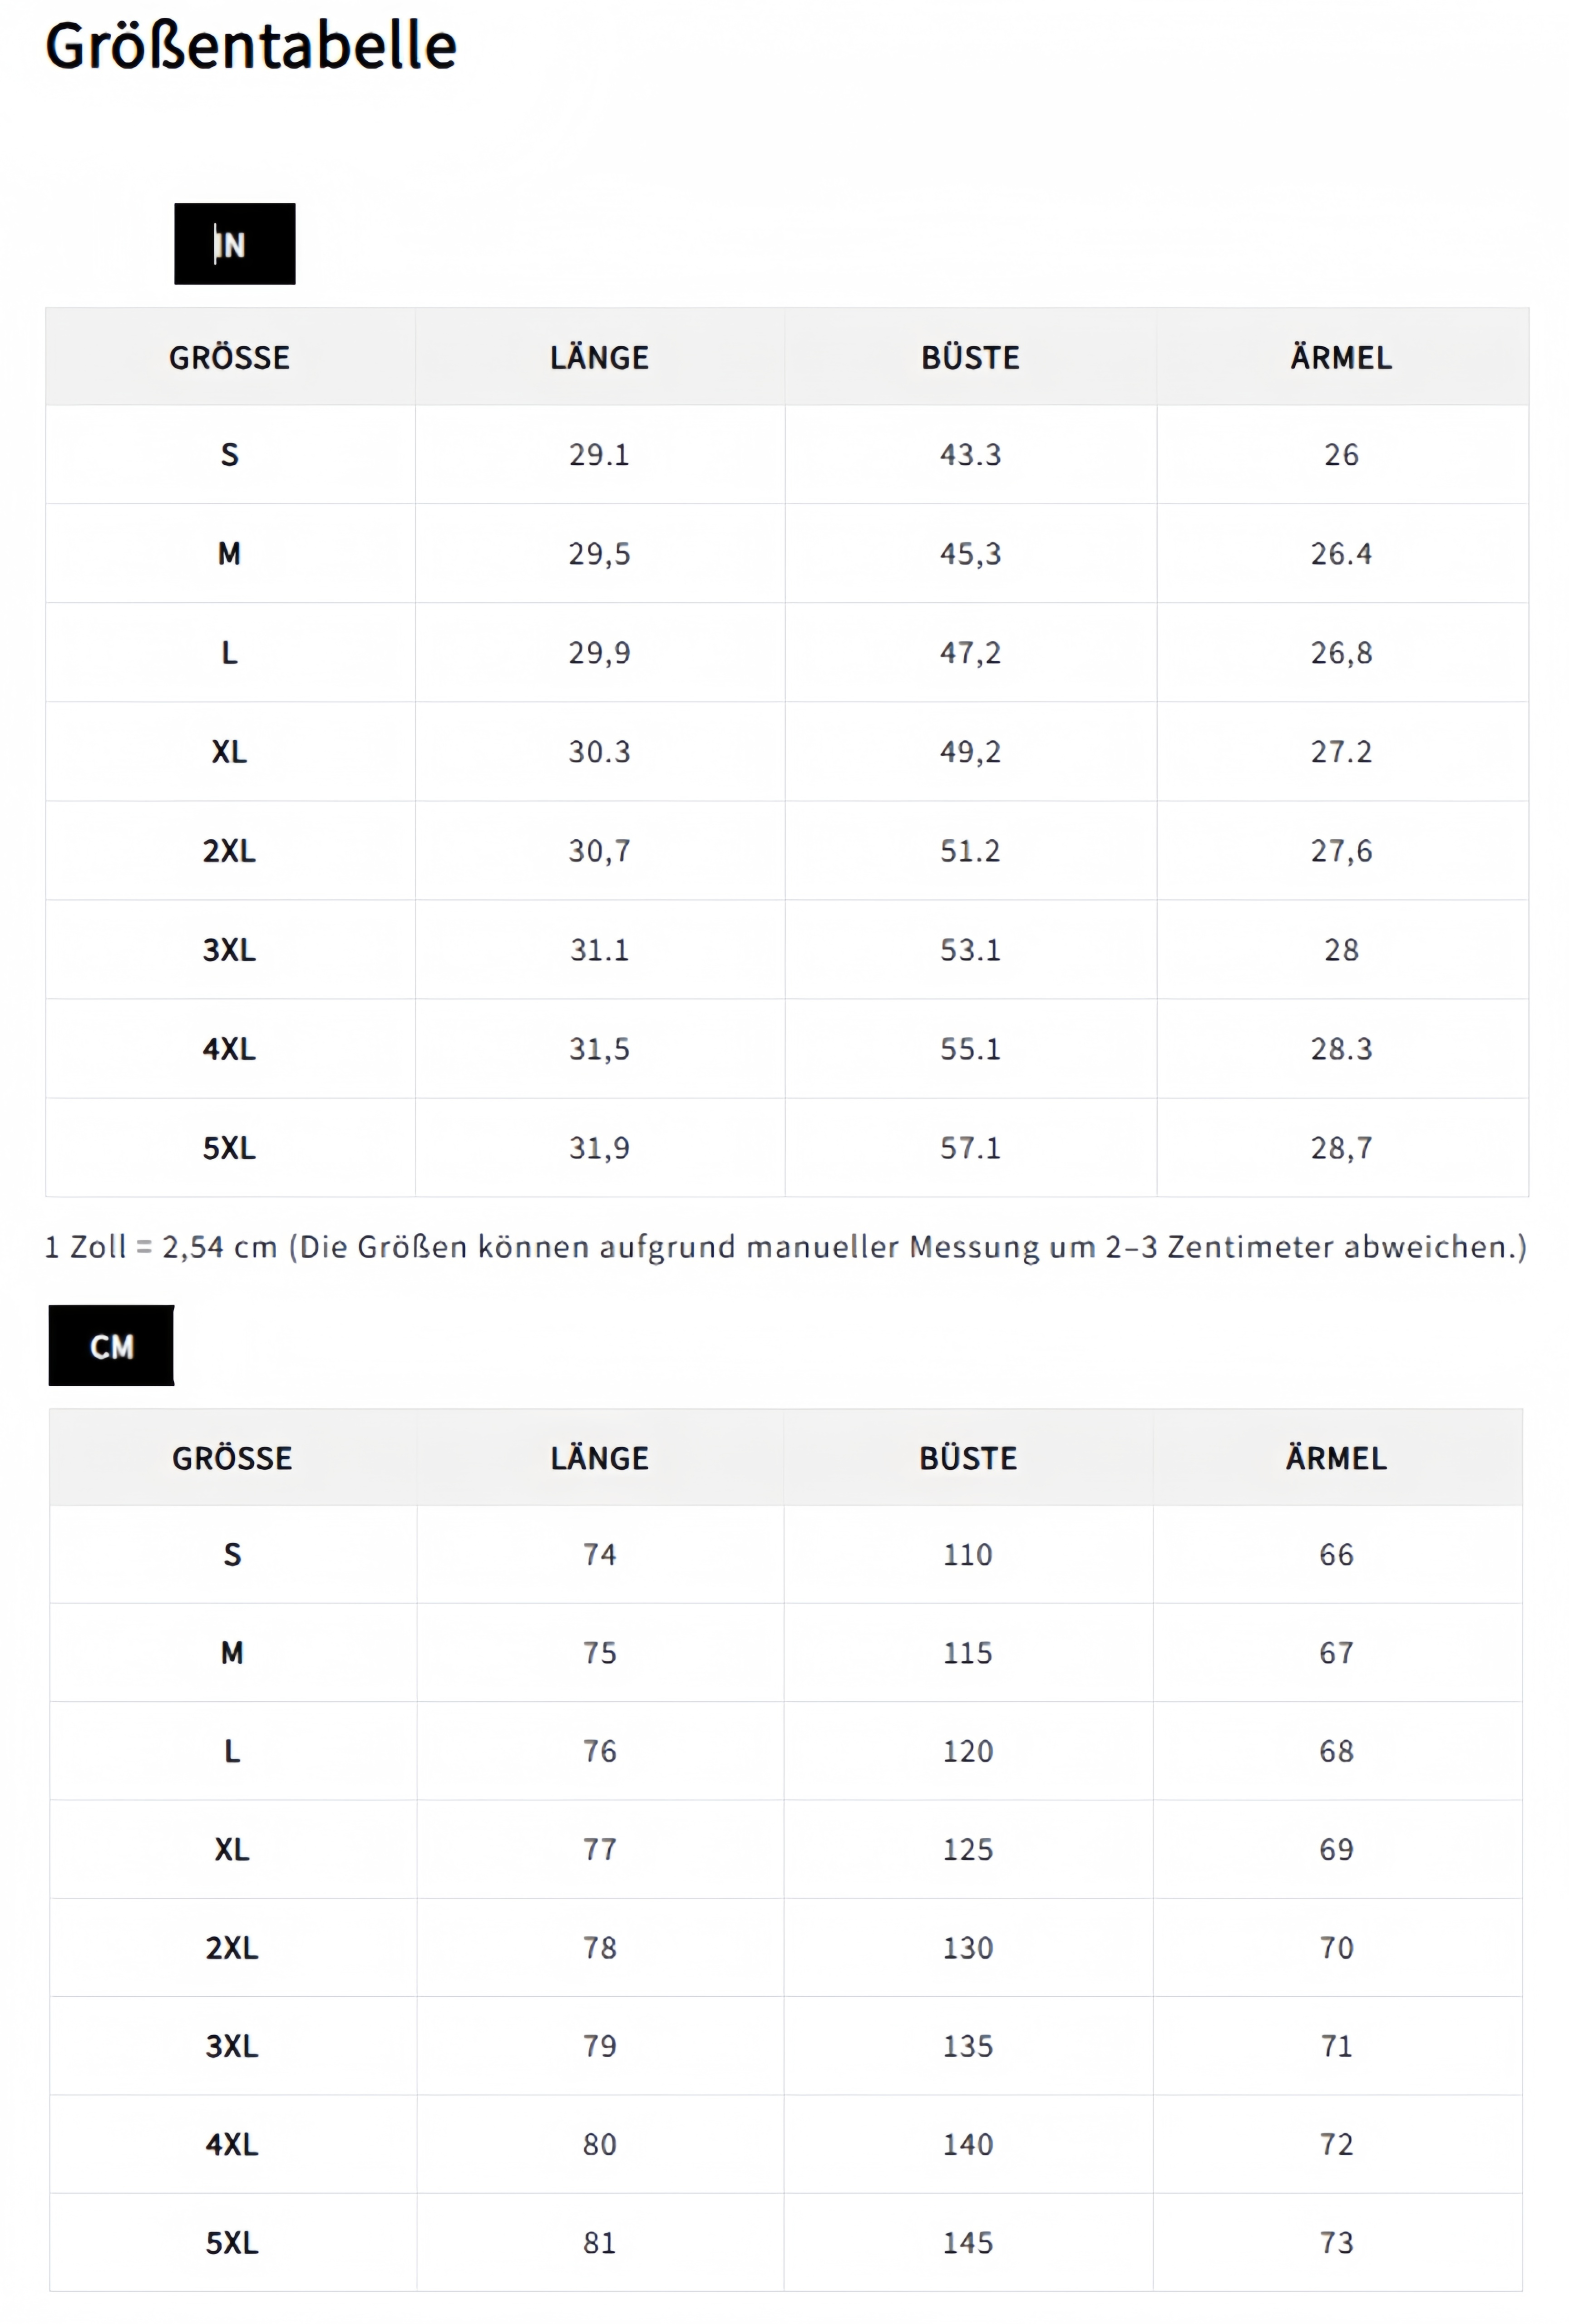The height and width of the screenshot is (2324, 1569).
Task: Click GRÖSSE header in centimeter table
Action: [232, 1458]
